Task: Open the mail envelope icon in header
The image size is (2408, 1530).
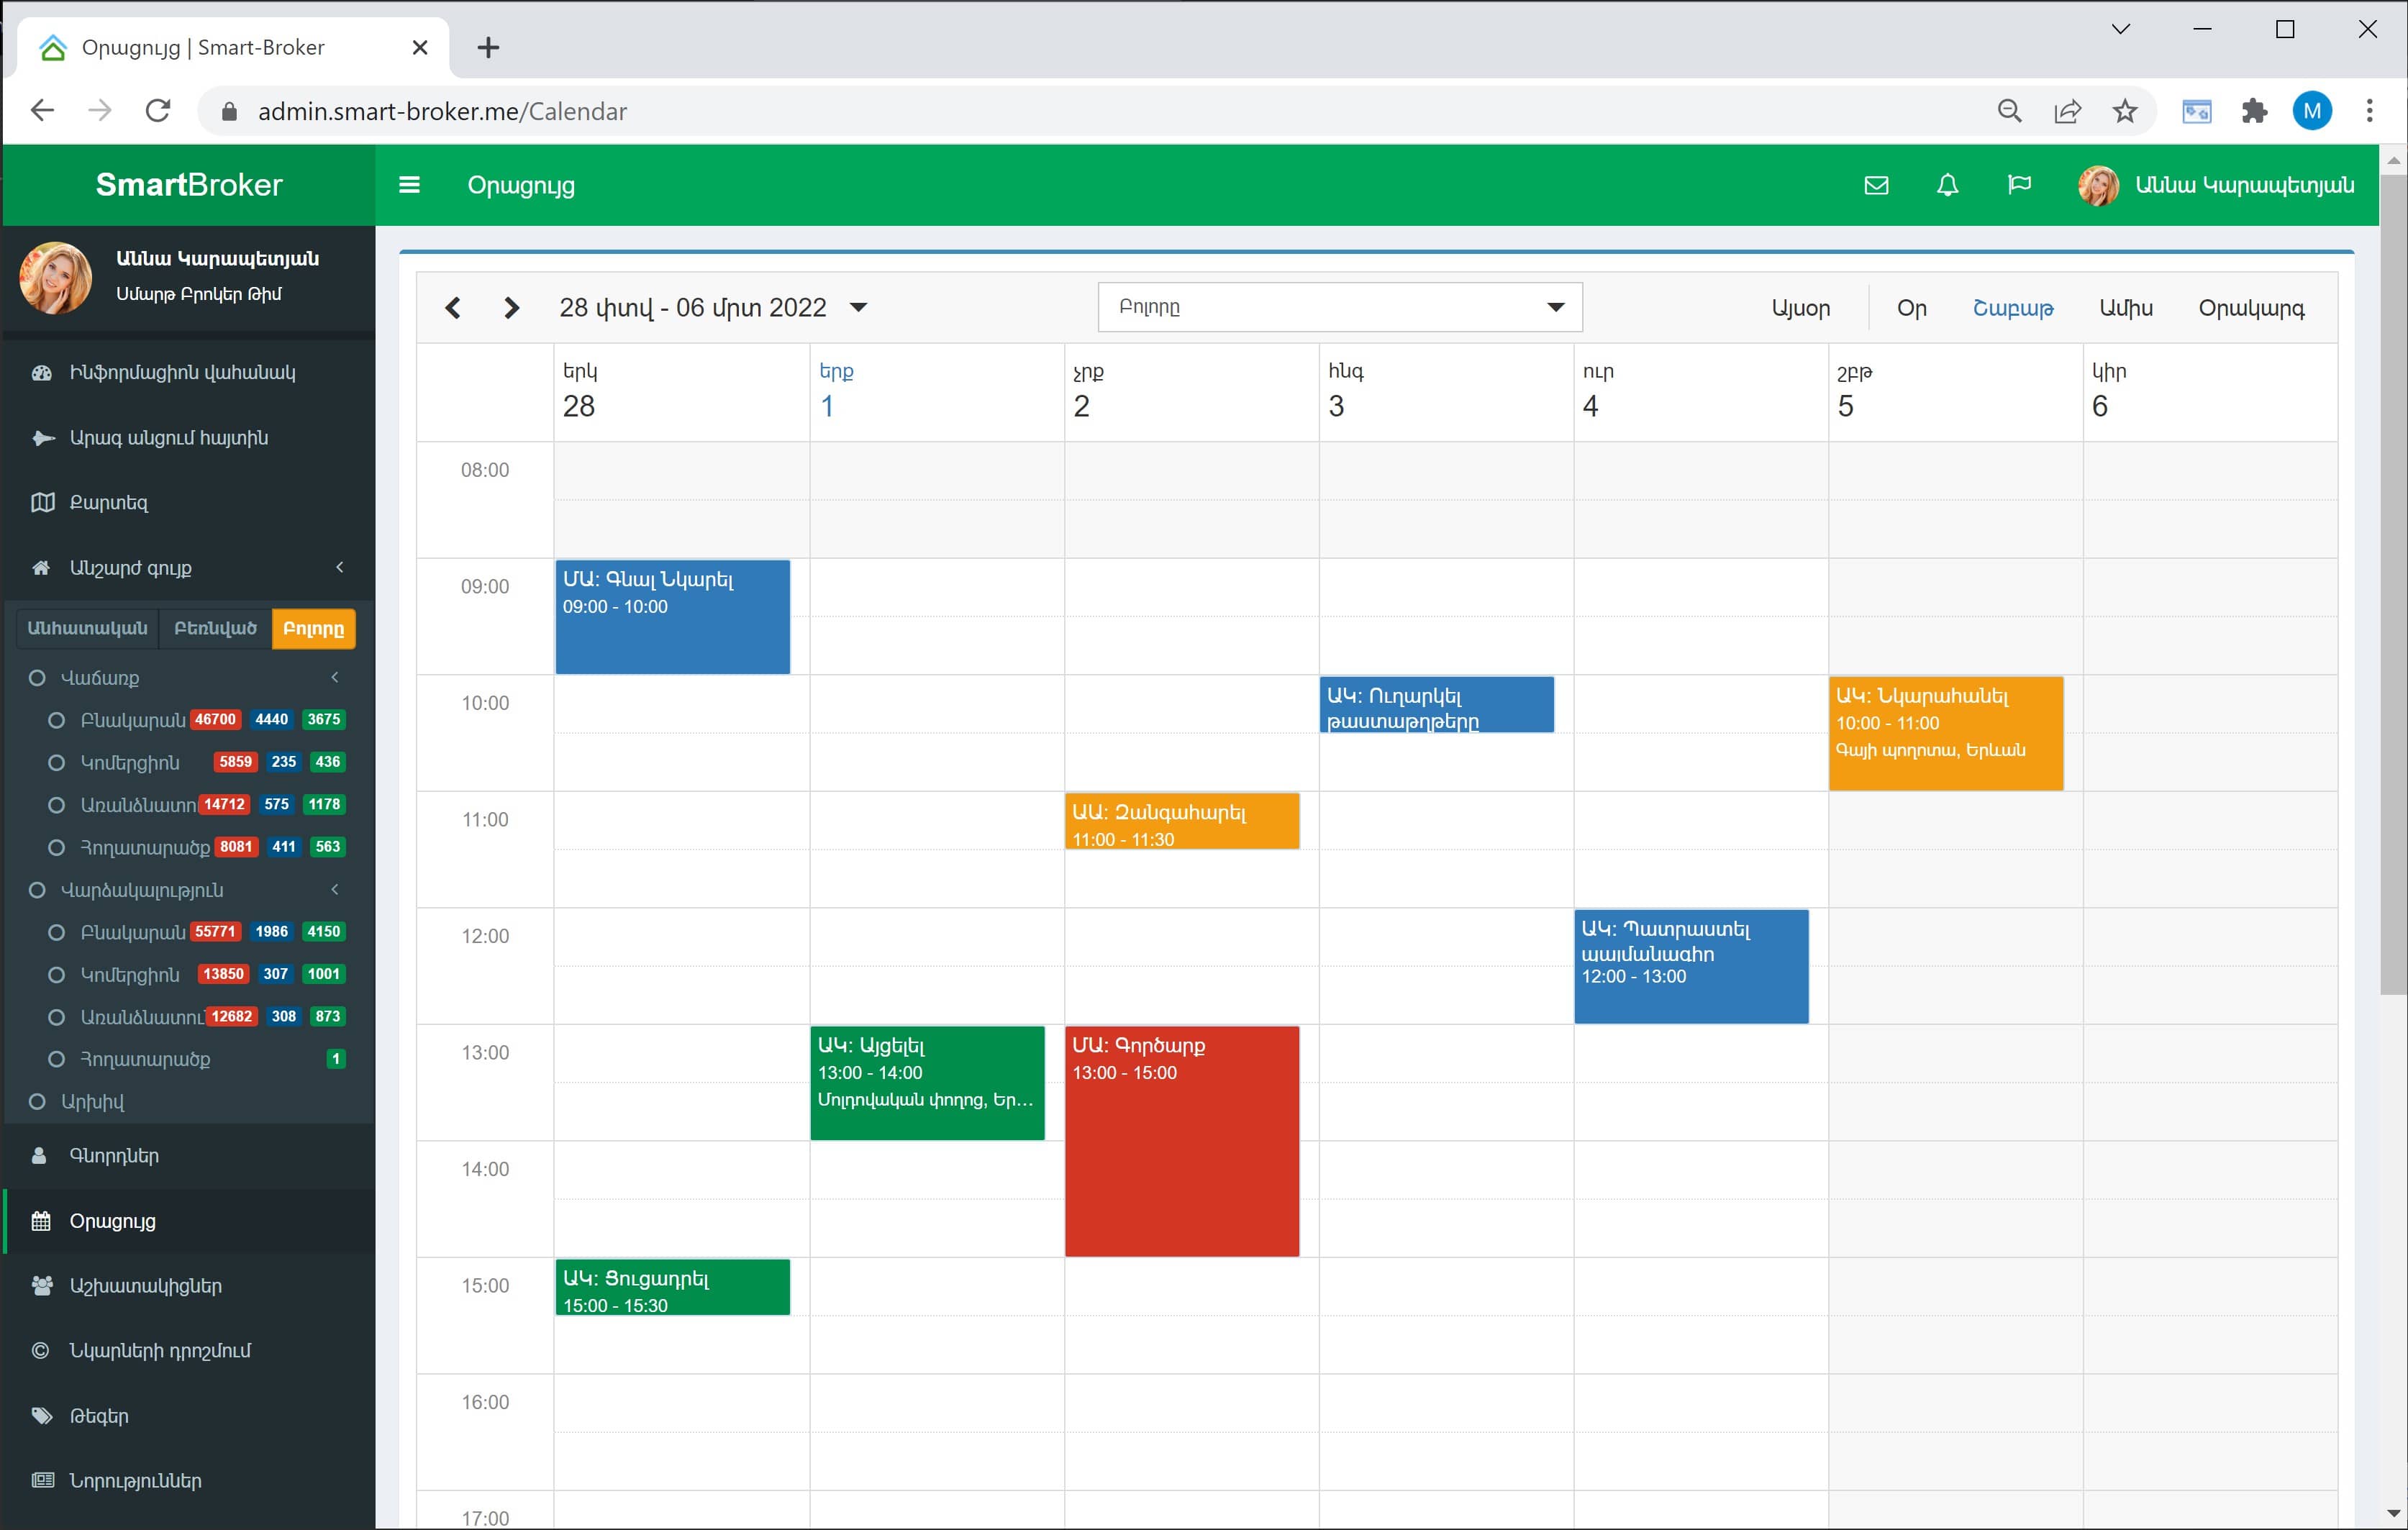Action: tap(1876, 185)
